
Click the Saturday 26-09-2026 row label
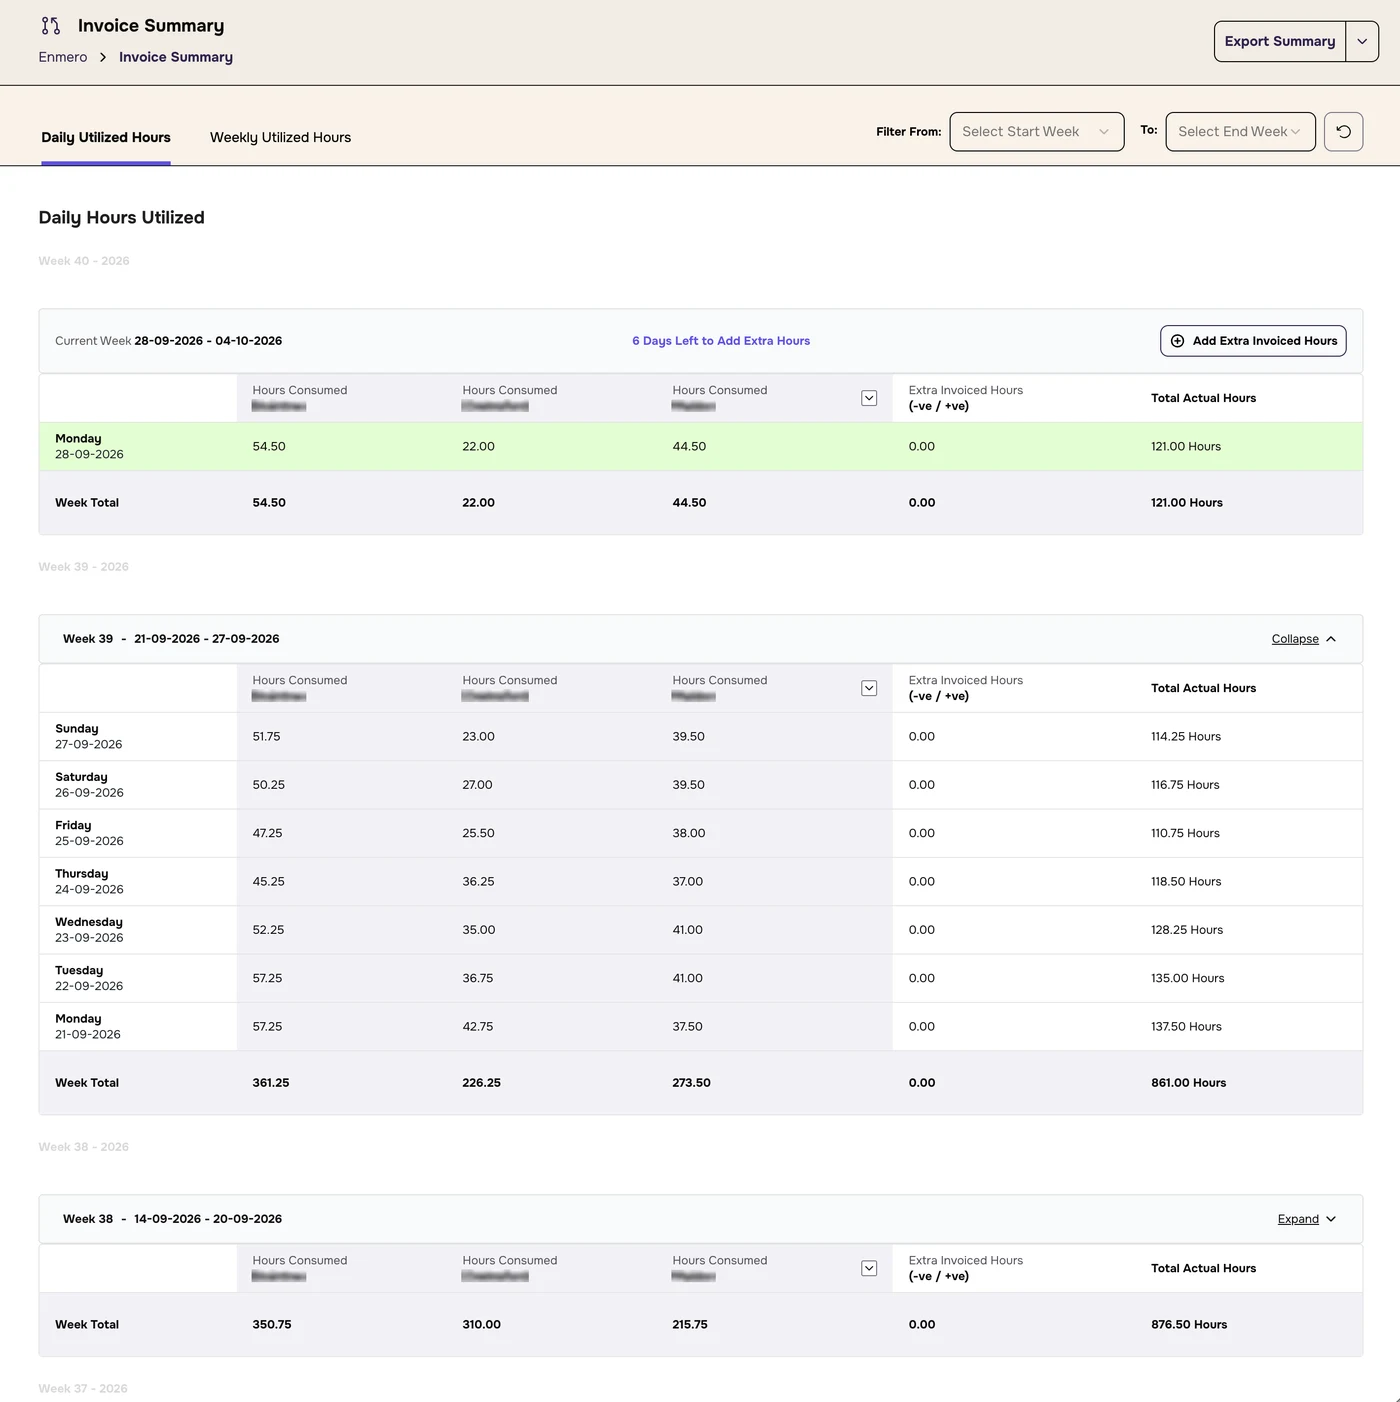(x=89, y=785)
